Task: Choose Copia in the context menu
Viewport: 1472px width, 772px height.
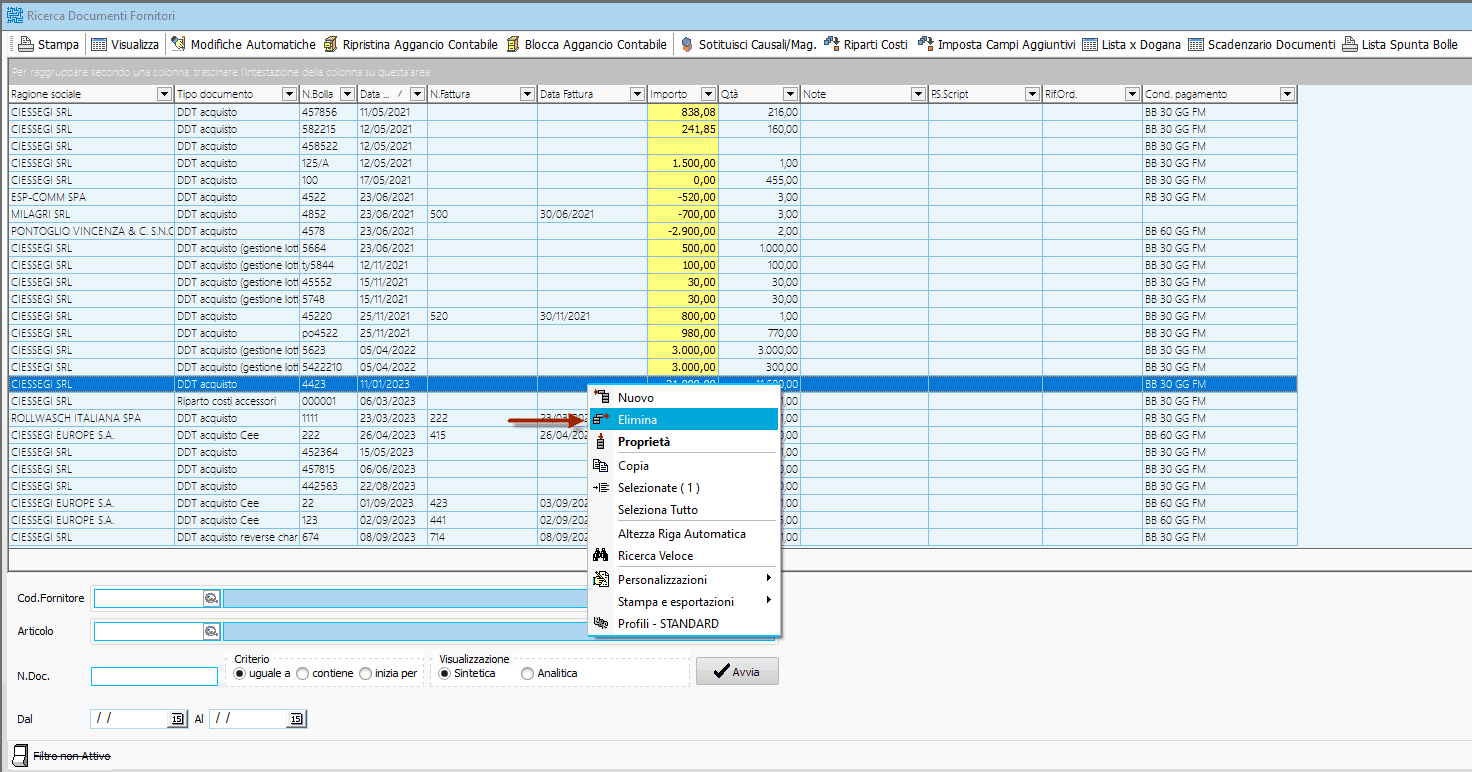Action: [684, 465]
